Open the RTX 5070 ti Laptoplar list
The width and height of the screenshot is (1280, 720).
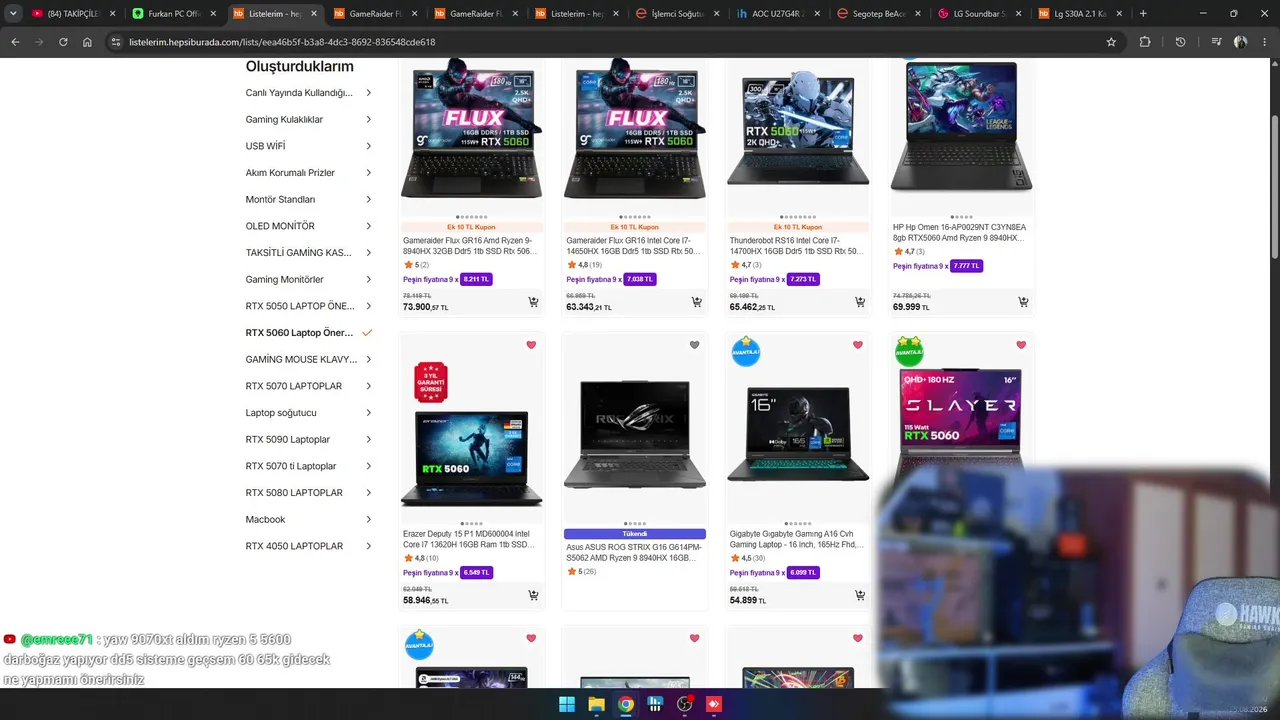(308, 466)
